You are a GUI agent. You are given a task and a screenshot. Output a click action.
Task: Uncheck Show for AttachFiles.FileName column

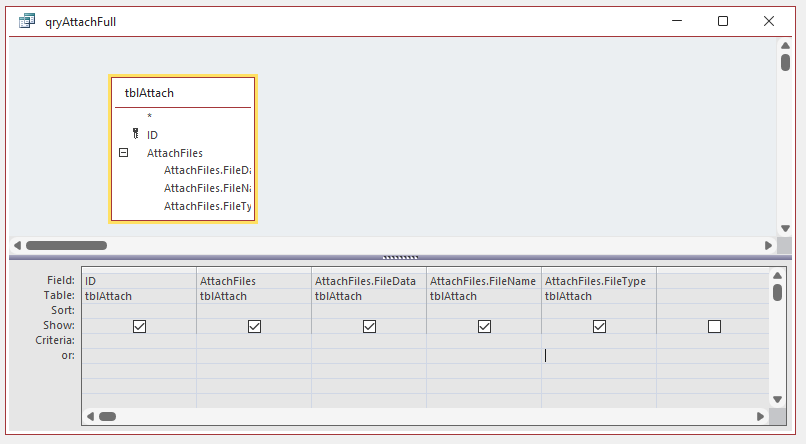(484, 326)
